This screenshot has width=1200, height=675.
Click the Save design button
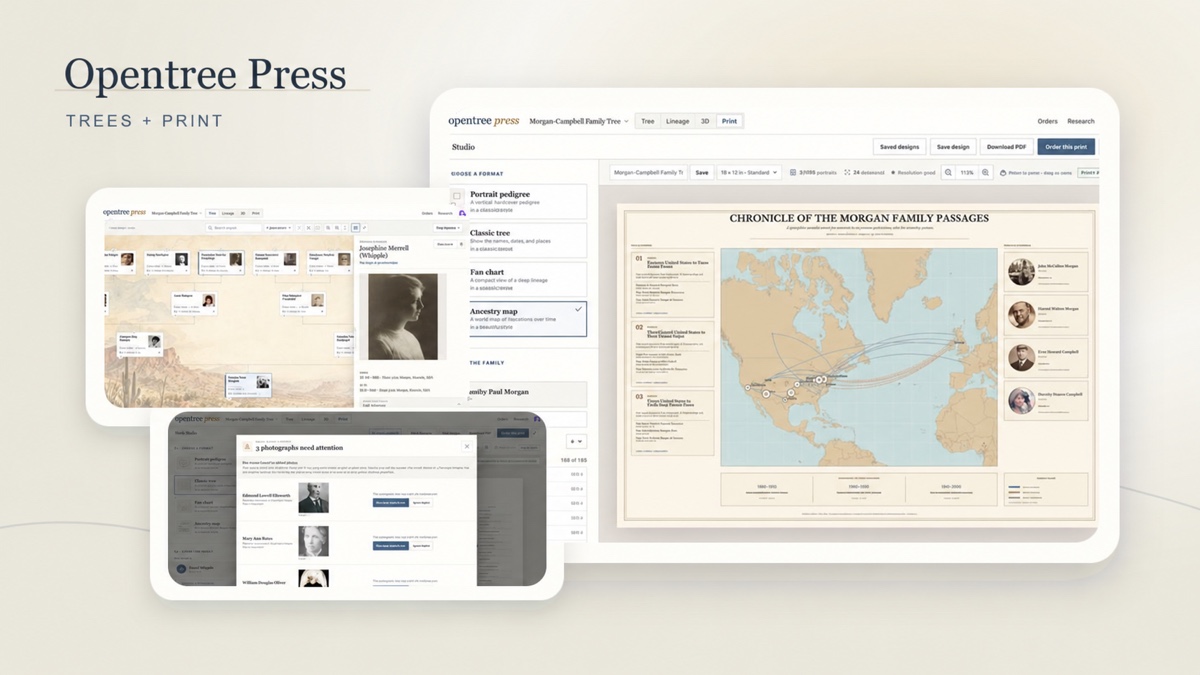[x=953, y=147]
